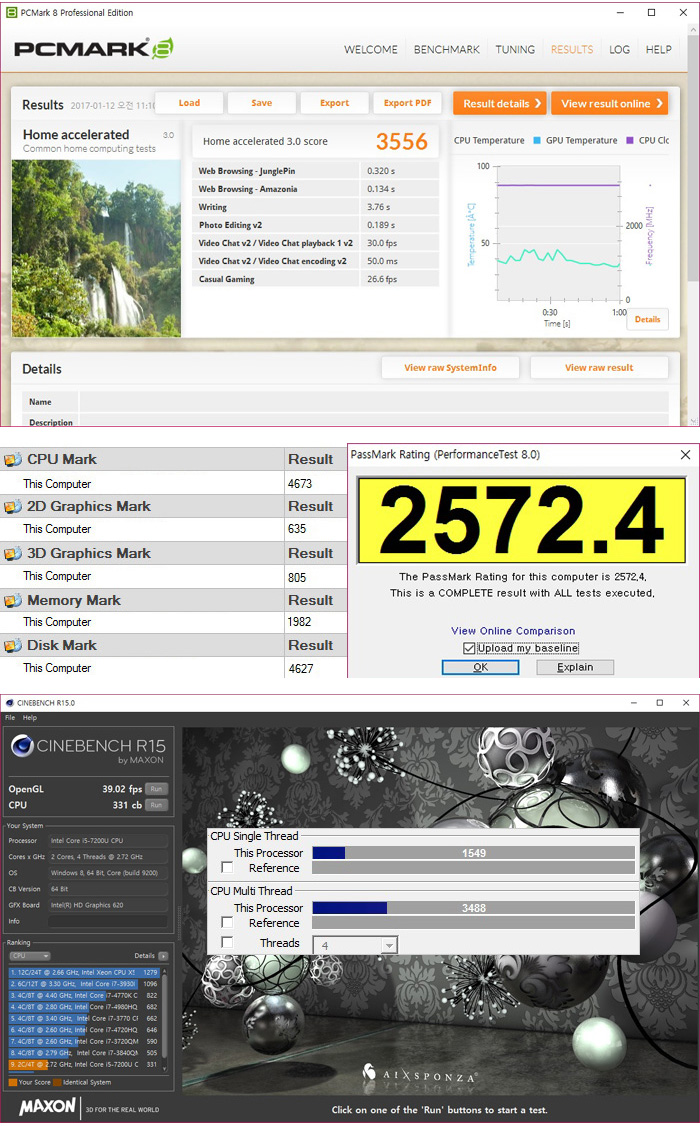Click the Disk Mark folder icon

[x=12, y=646]
